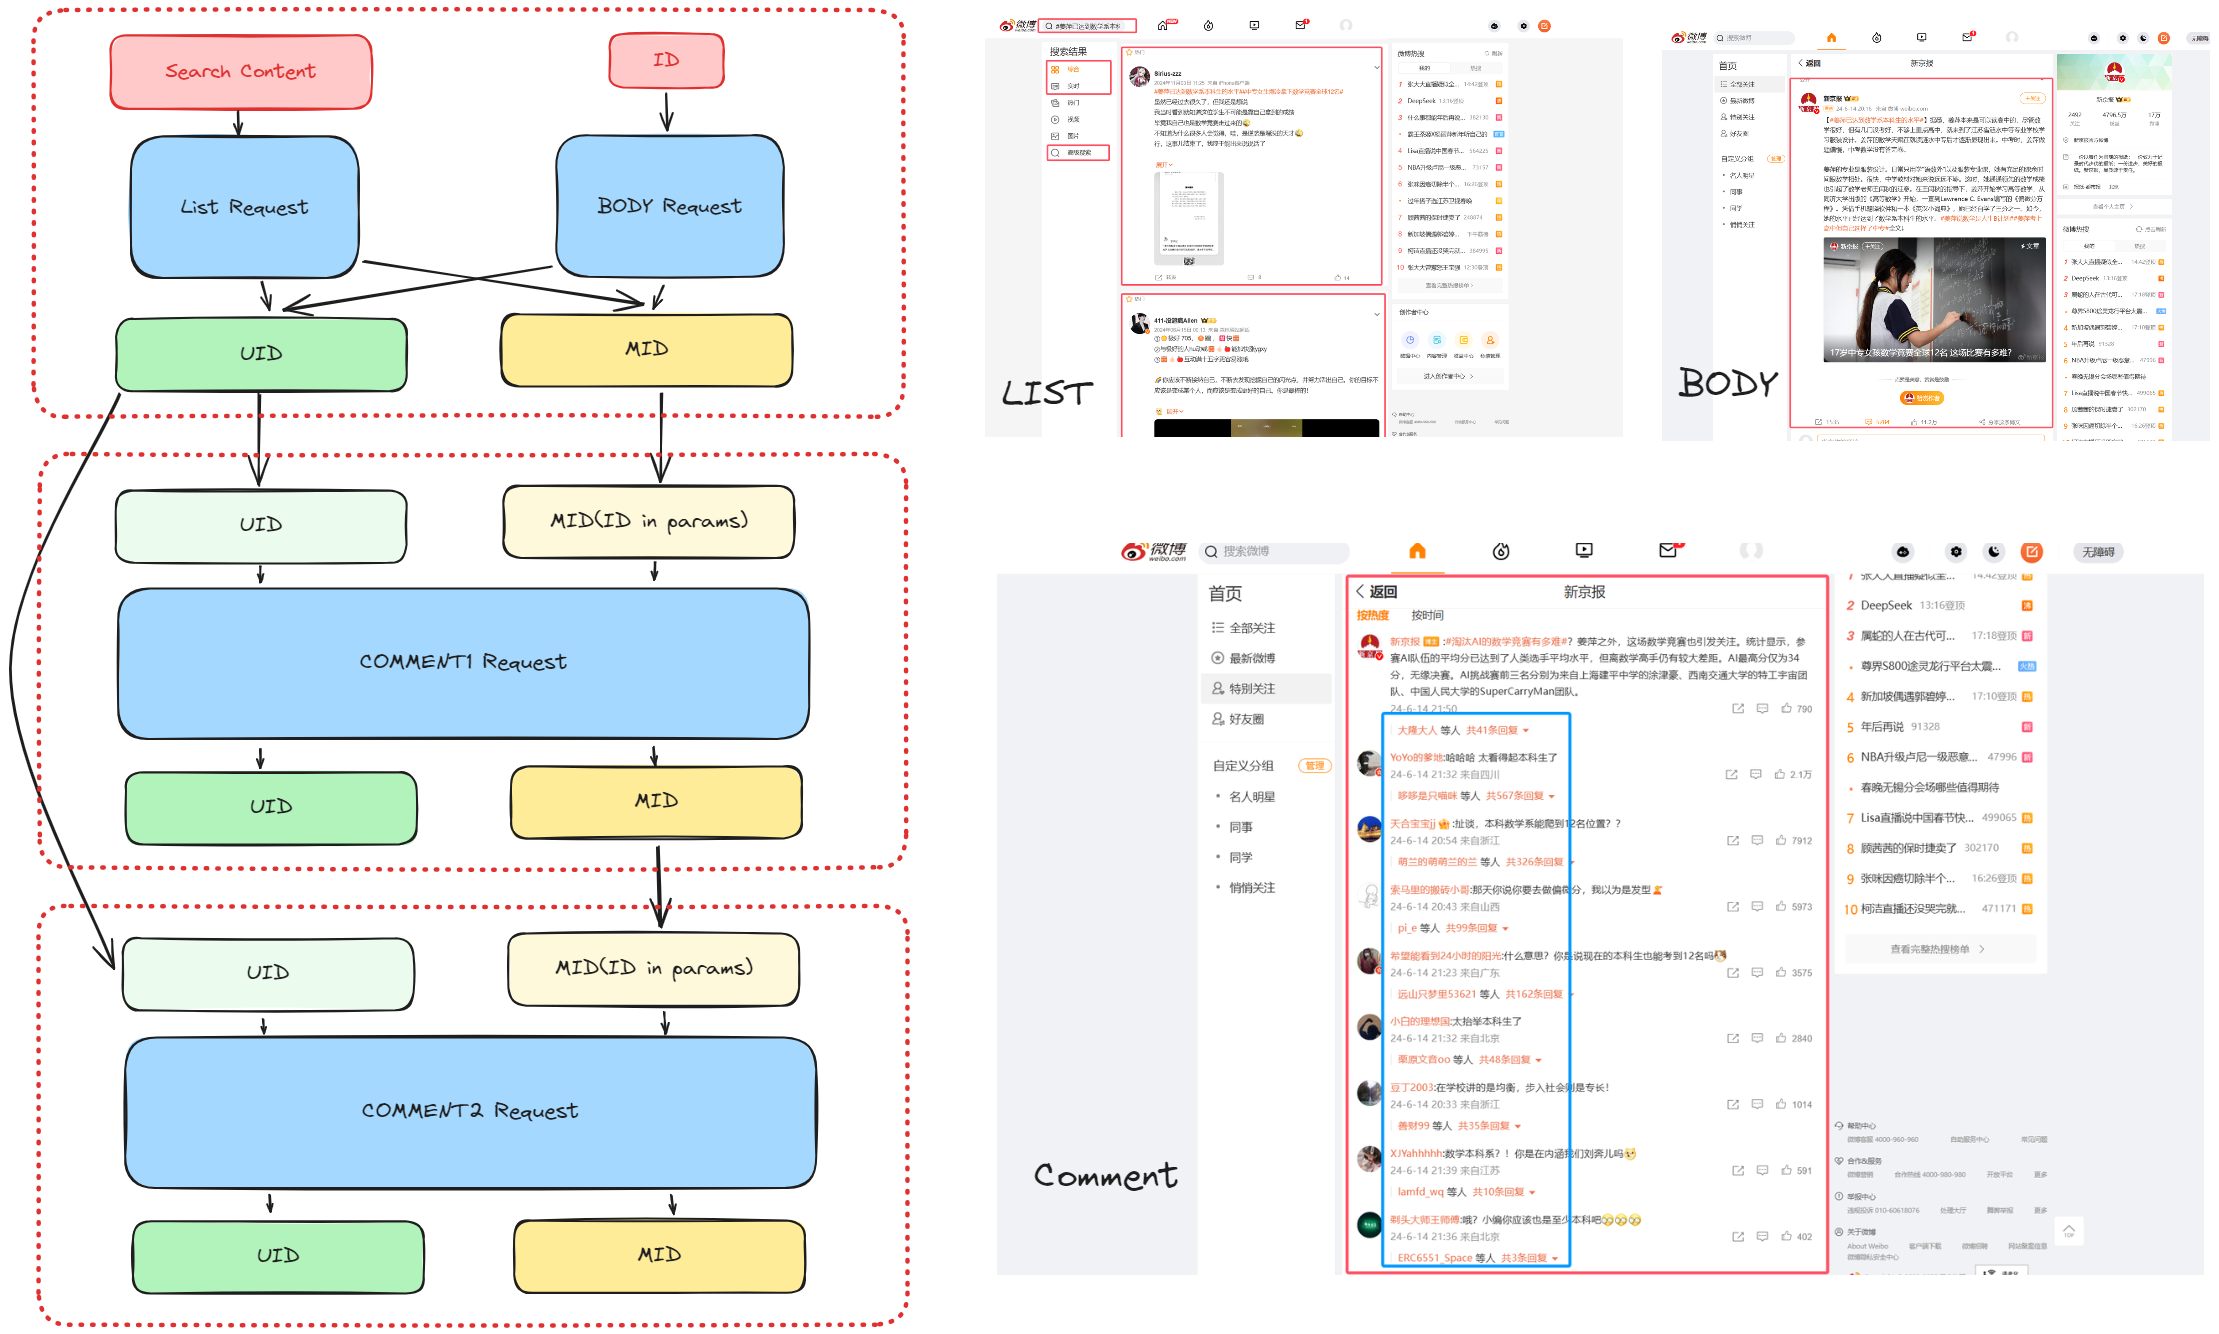Click repost icon on YoYo的爹地 comment
Image resolution: width=2219 pixels, height=1334 pixels.
[1731, 774]
